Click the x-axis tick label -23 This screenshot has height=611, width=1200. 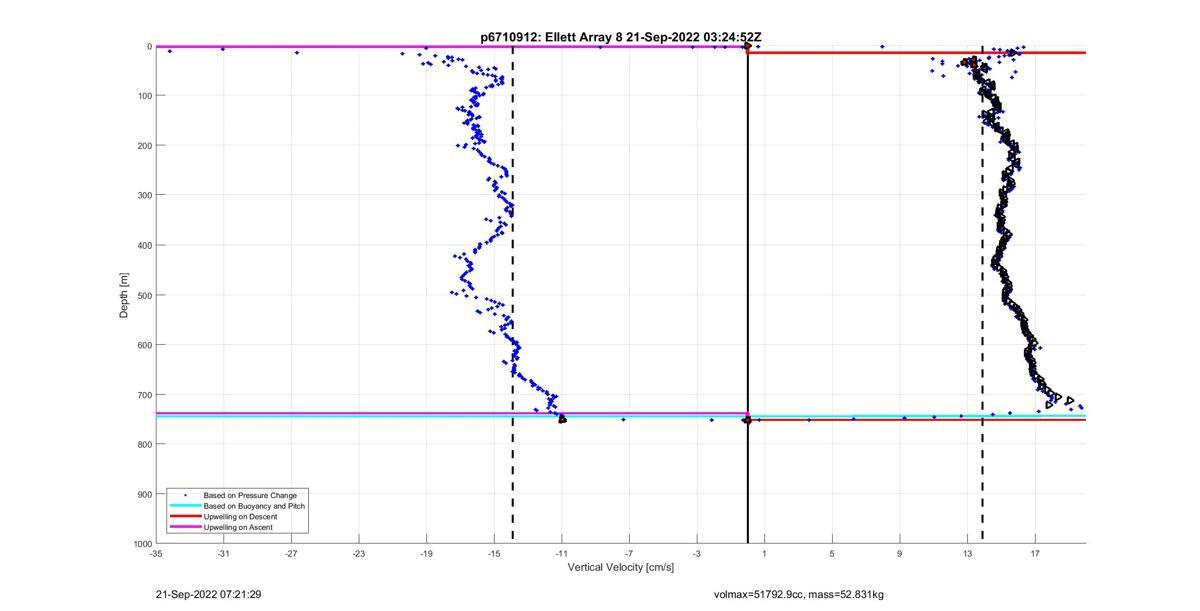pyautogui.click(x=358, y=553)
